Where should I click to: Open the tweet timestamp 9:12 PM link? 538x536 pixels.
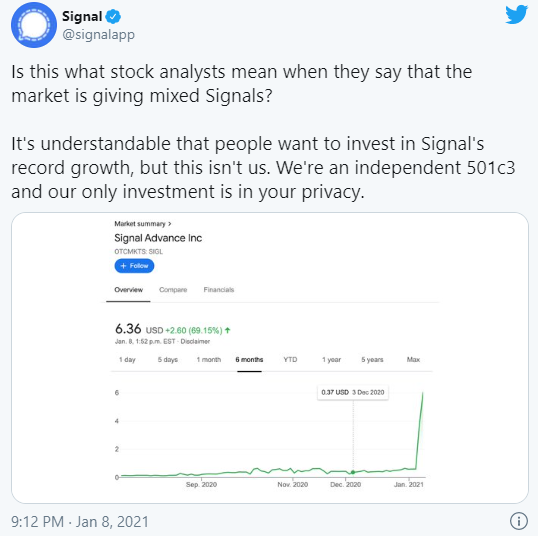37,522
